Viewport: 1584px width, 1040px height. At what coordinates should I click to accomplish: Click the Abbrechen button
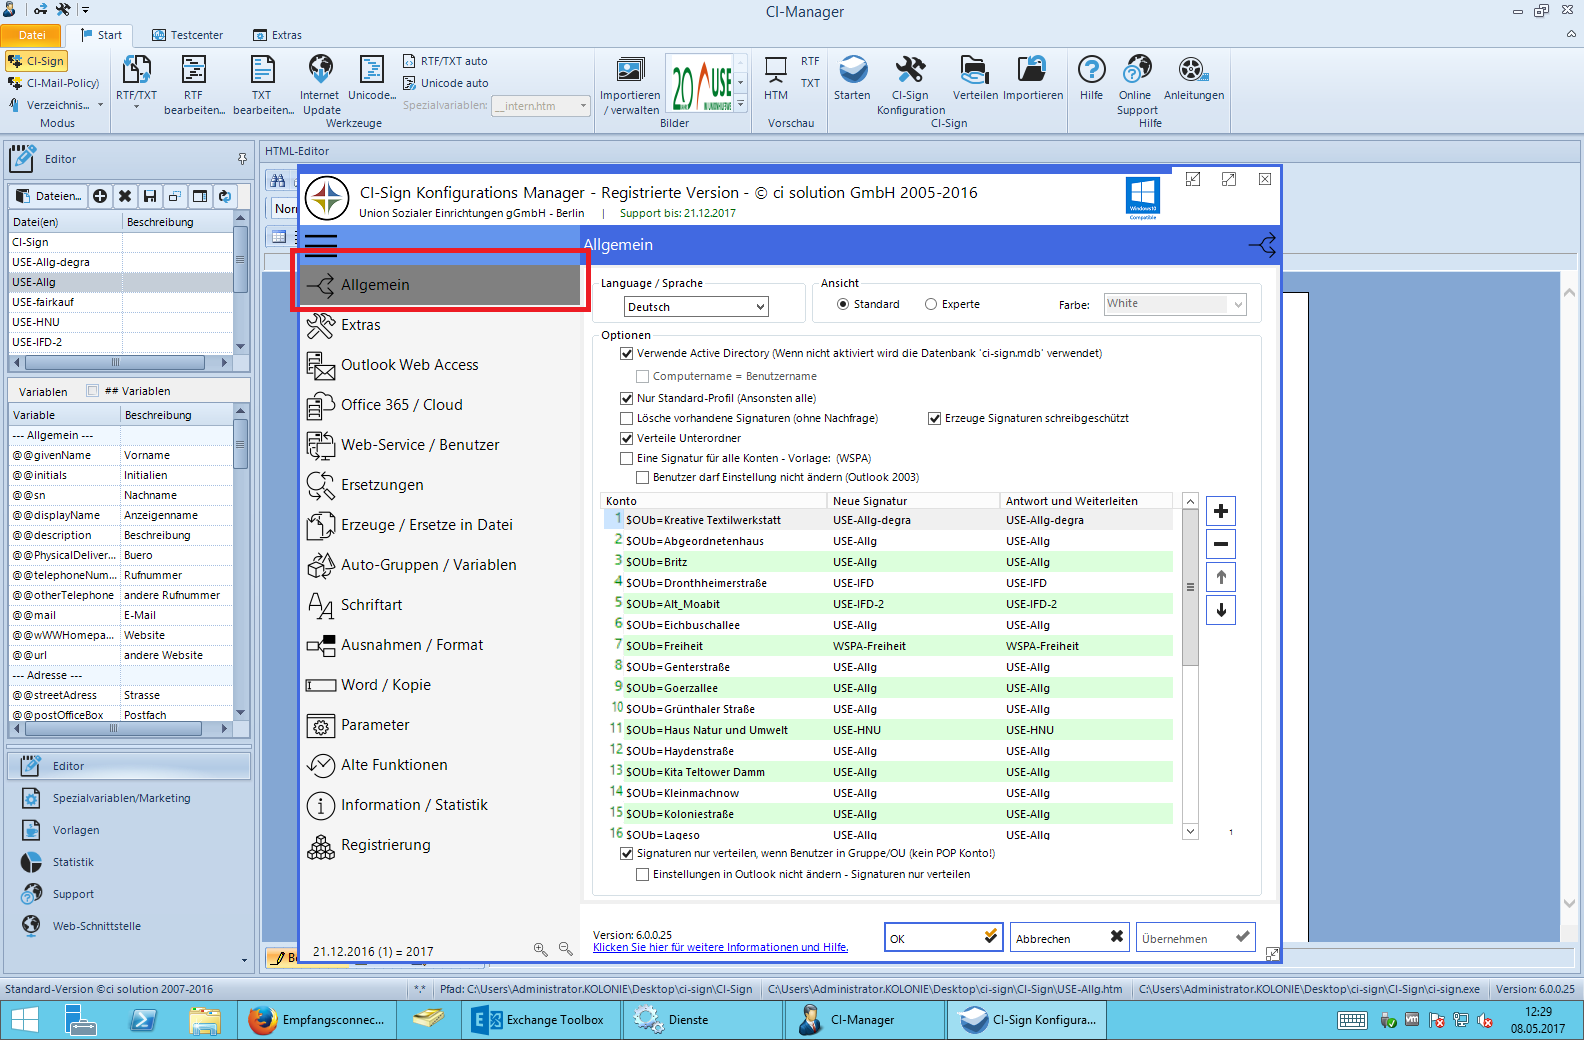pyautogui.click(x=1068, y=938)
